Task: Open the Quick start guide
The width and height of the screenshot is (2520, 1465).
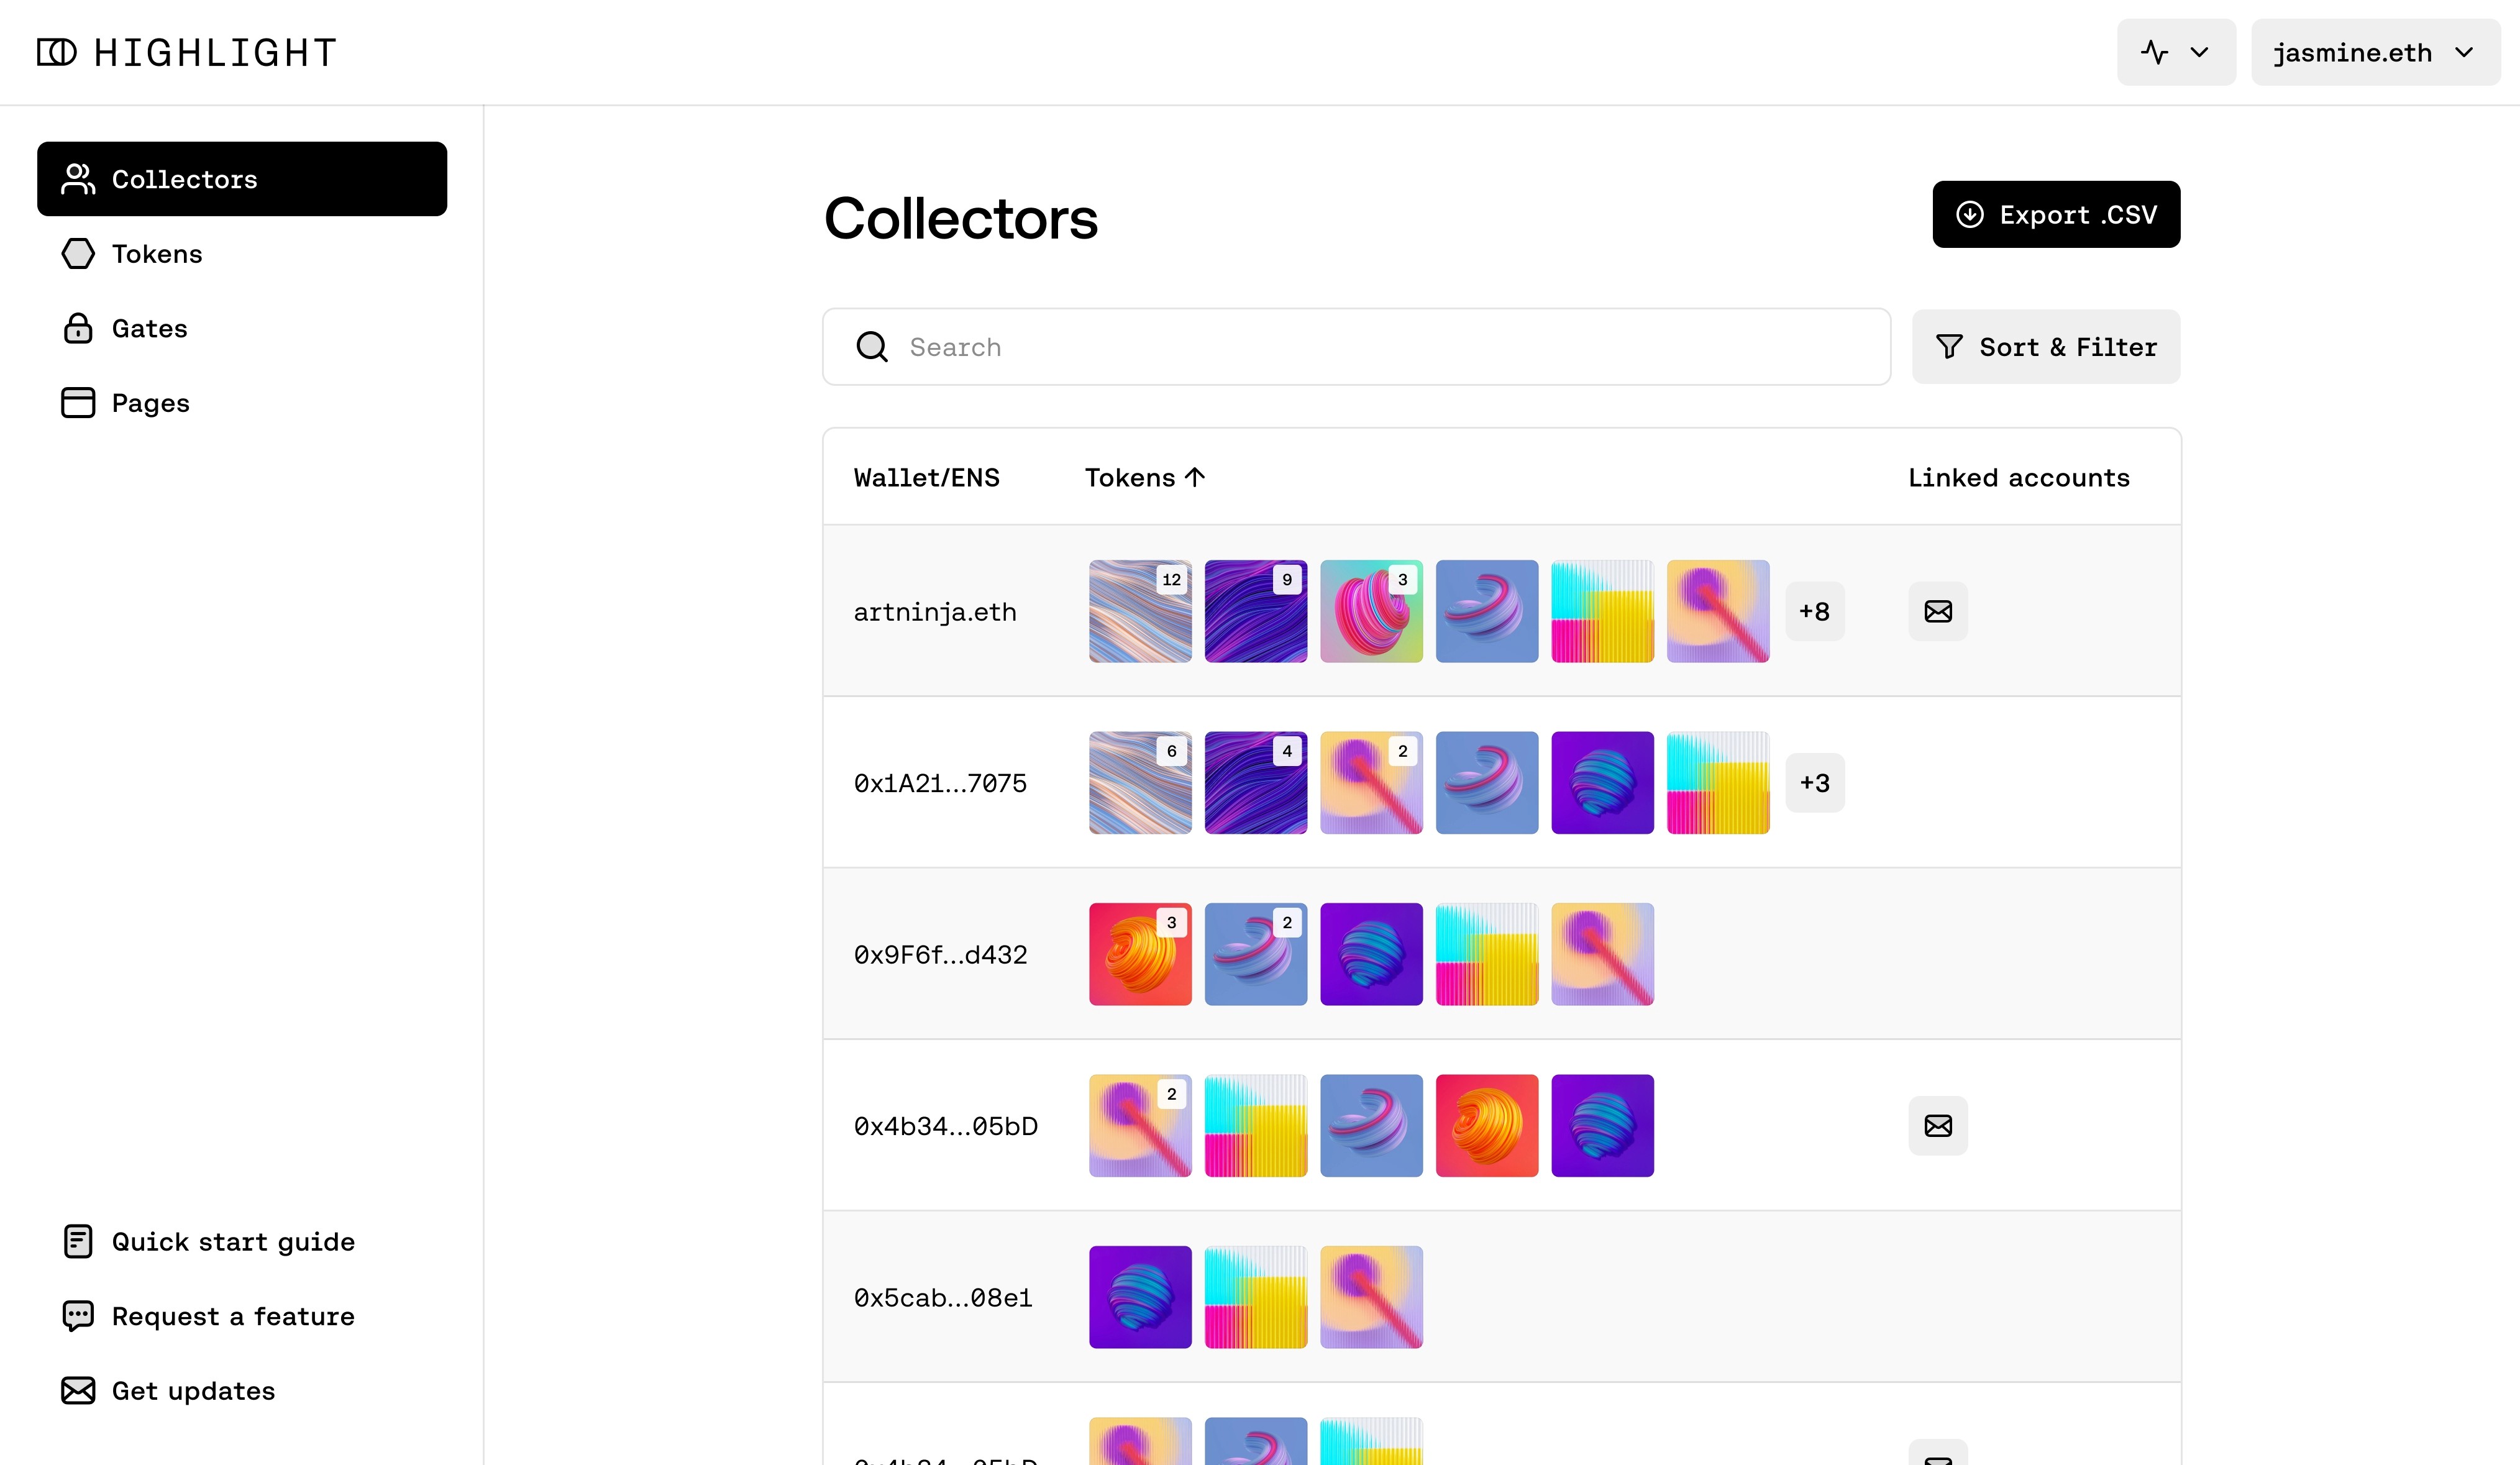Action: tap(232, 1242)
